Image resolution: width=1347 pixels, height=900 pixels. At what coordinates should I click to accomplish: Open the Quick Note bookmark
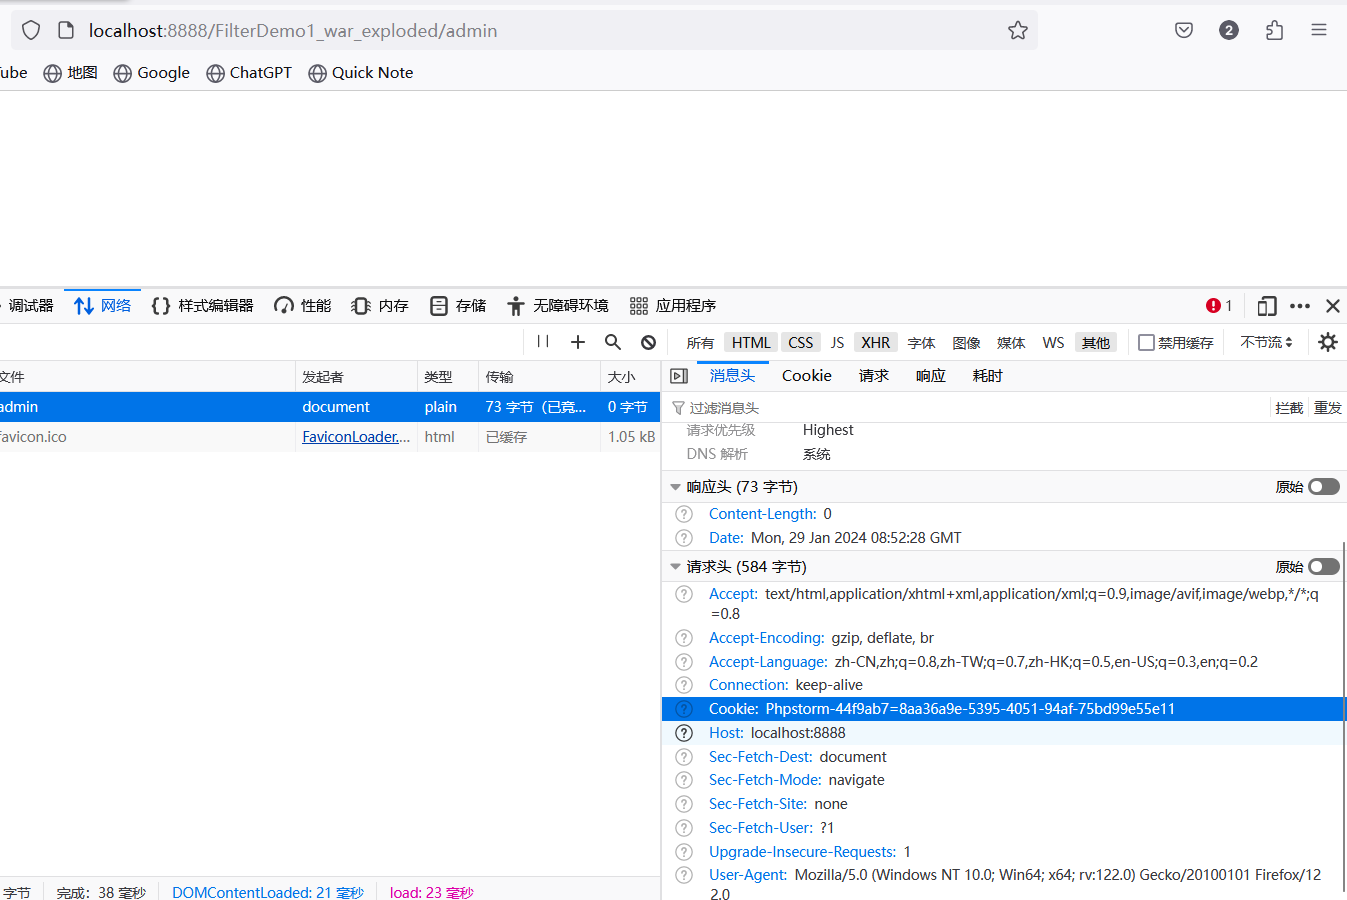click(x=361, y=73)
